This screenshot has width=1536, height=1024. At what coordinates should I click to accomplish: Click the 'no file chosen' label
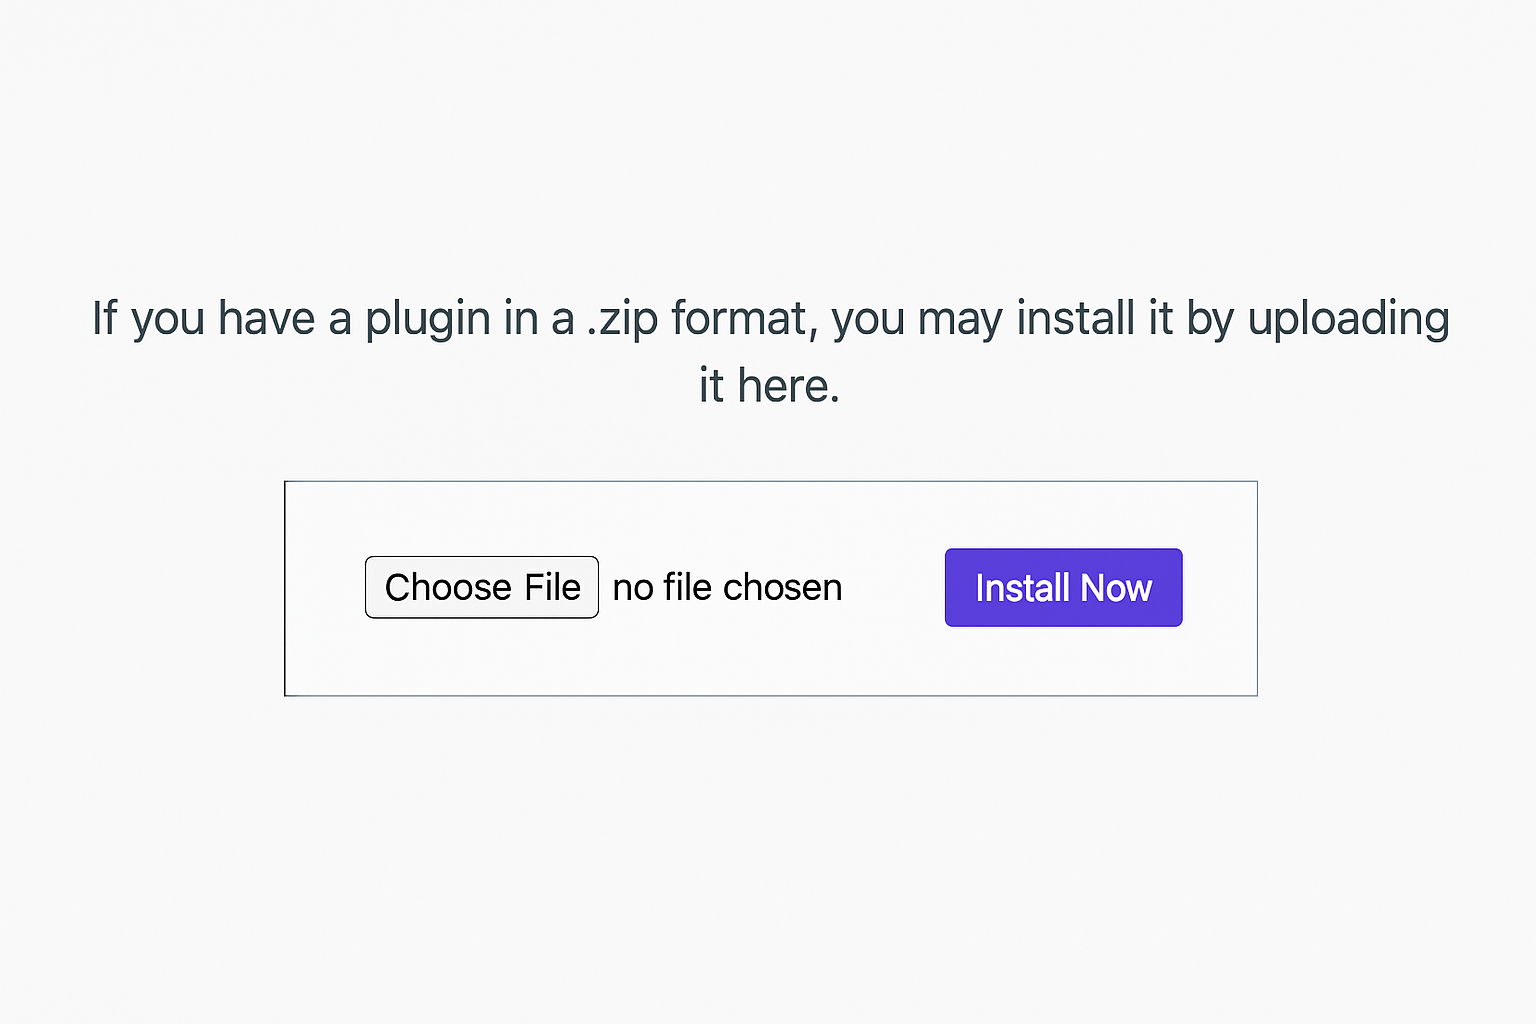[727, 587]
